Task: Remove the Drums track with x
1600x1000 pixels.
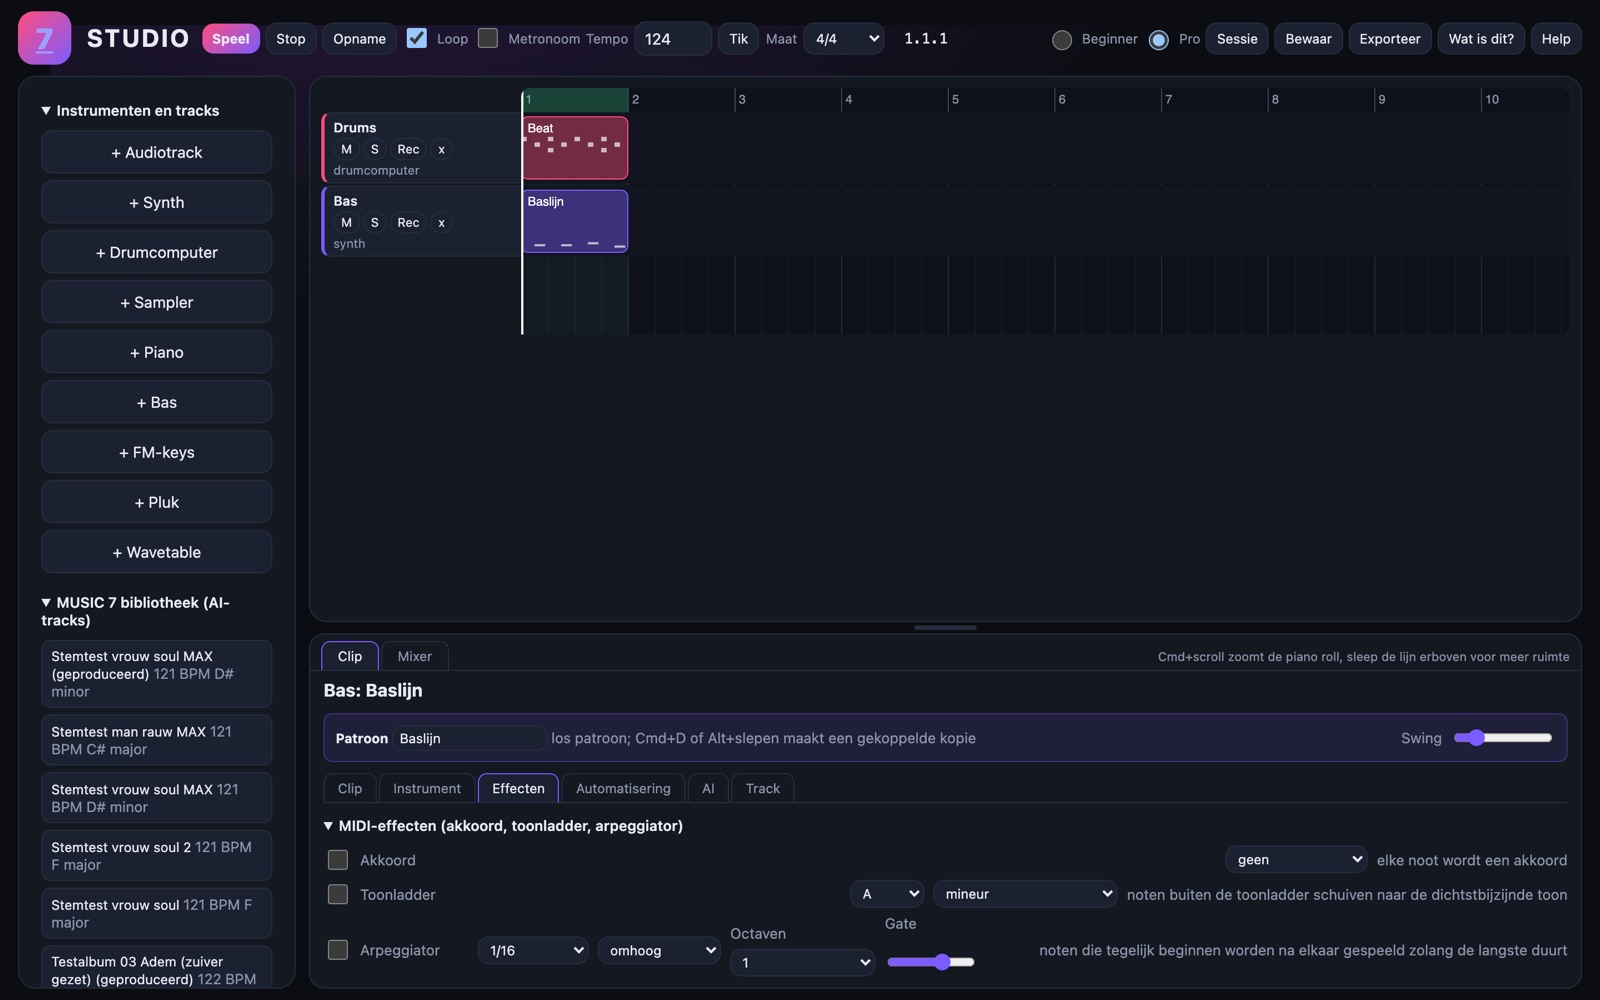Action: point(441,149)
